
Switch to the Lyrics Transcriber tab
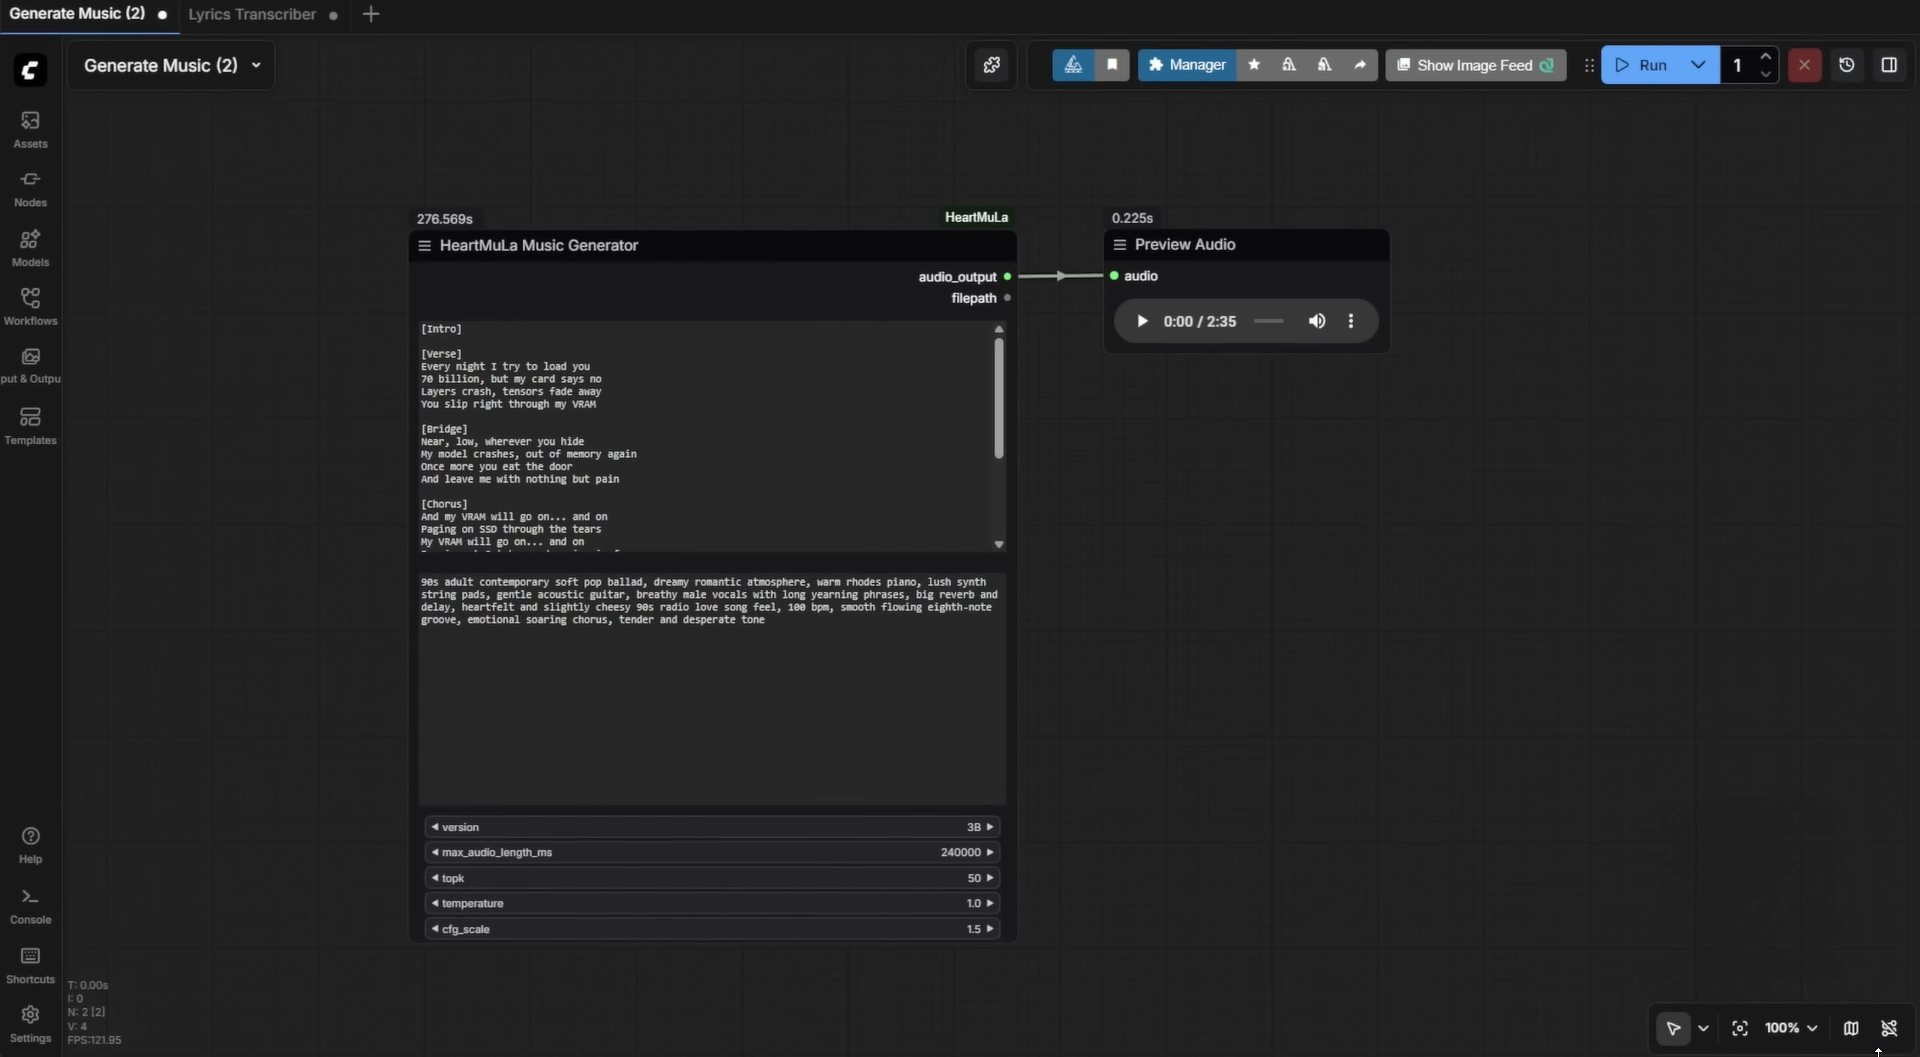(252, 14)
